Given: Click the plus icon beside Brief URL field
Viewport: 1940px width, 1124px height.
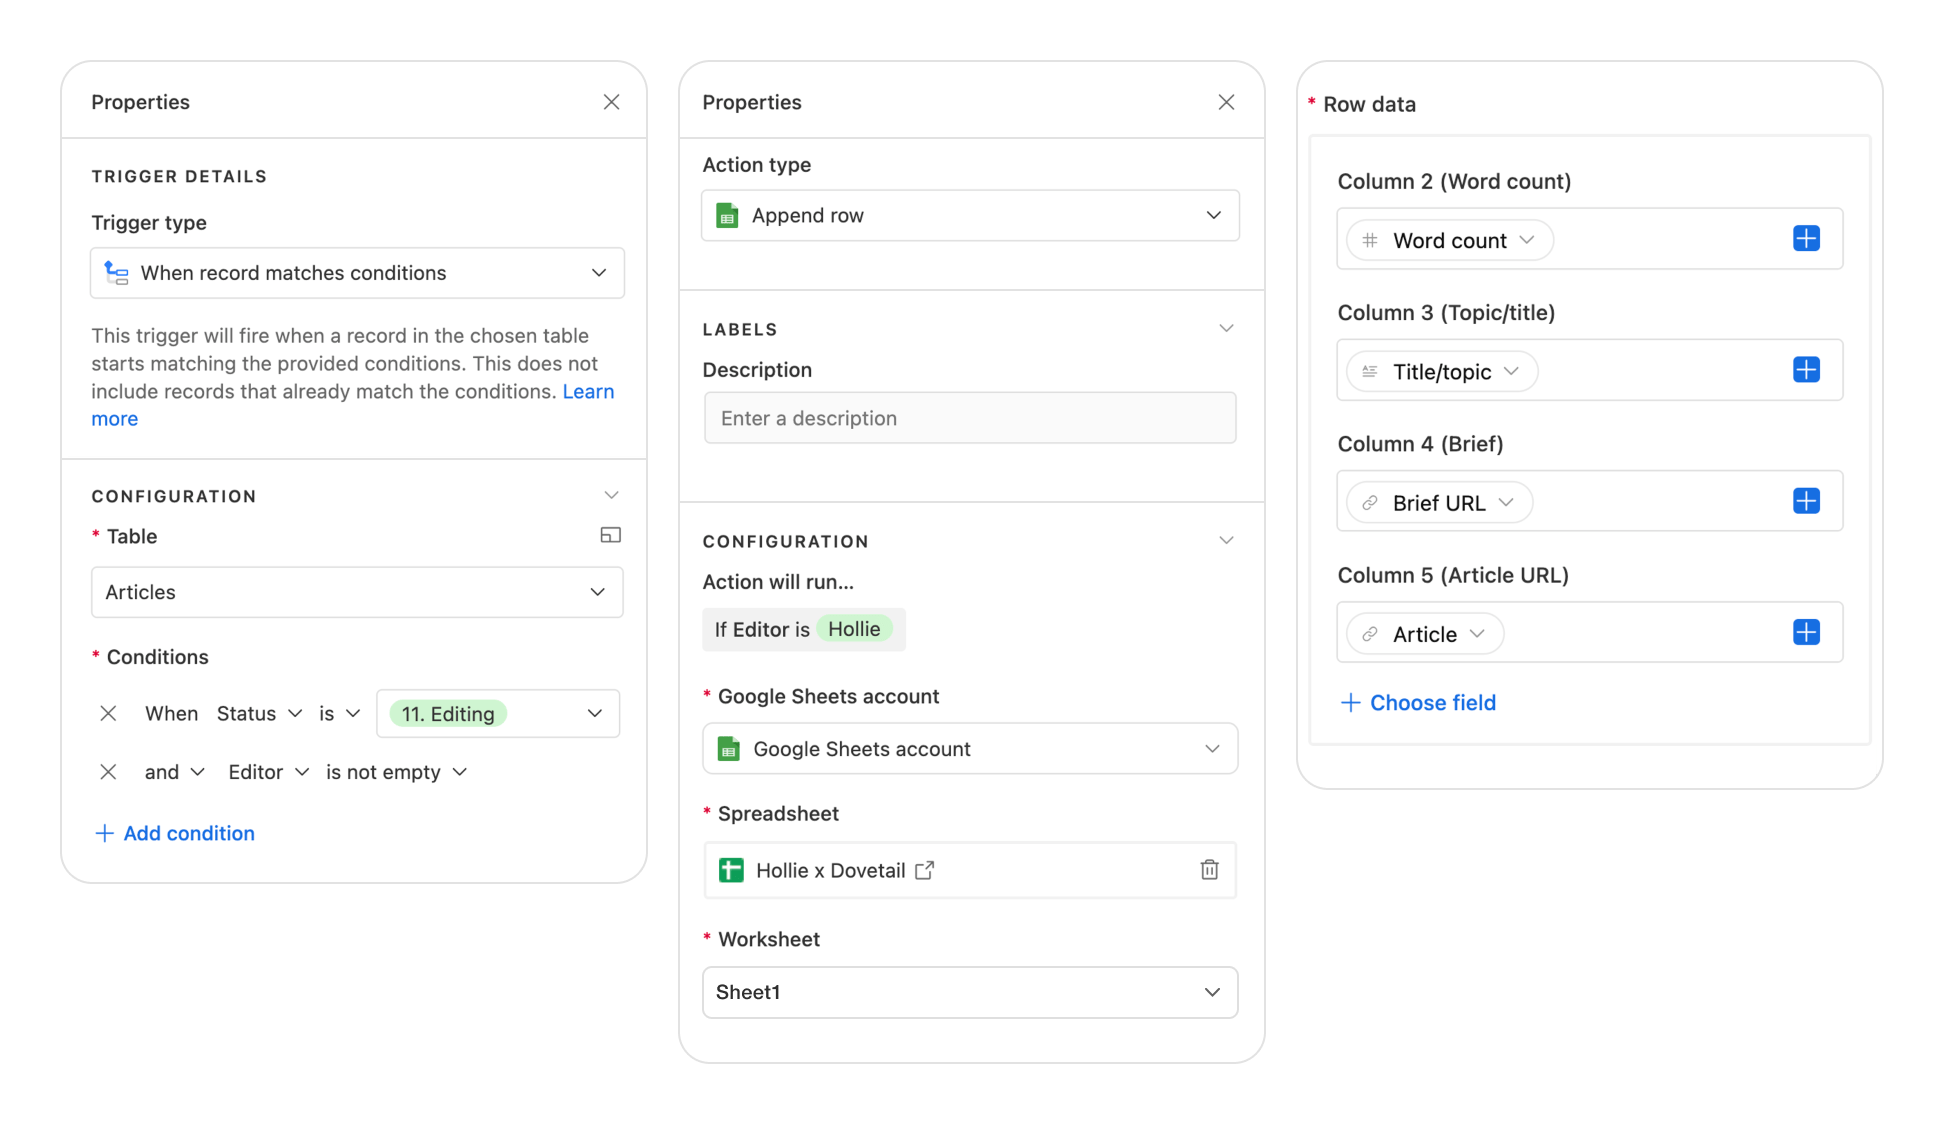Looking at the screenshot, I should tap(1806, 501).
